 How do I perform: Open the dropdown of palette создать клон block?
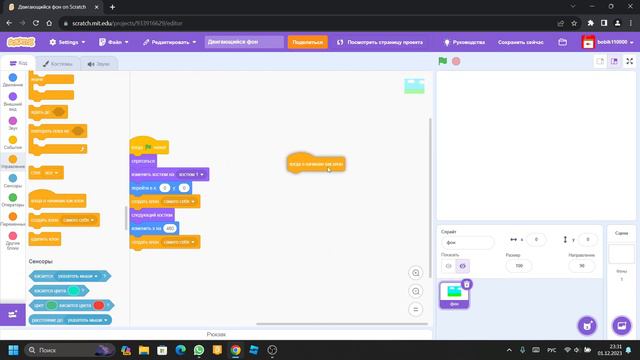[78, 220]
